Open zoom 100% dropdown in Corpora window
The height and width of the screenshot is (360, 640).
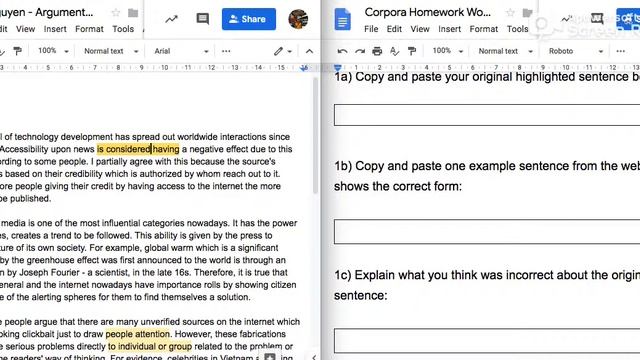(x=448, y=51)
